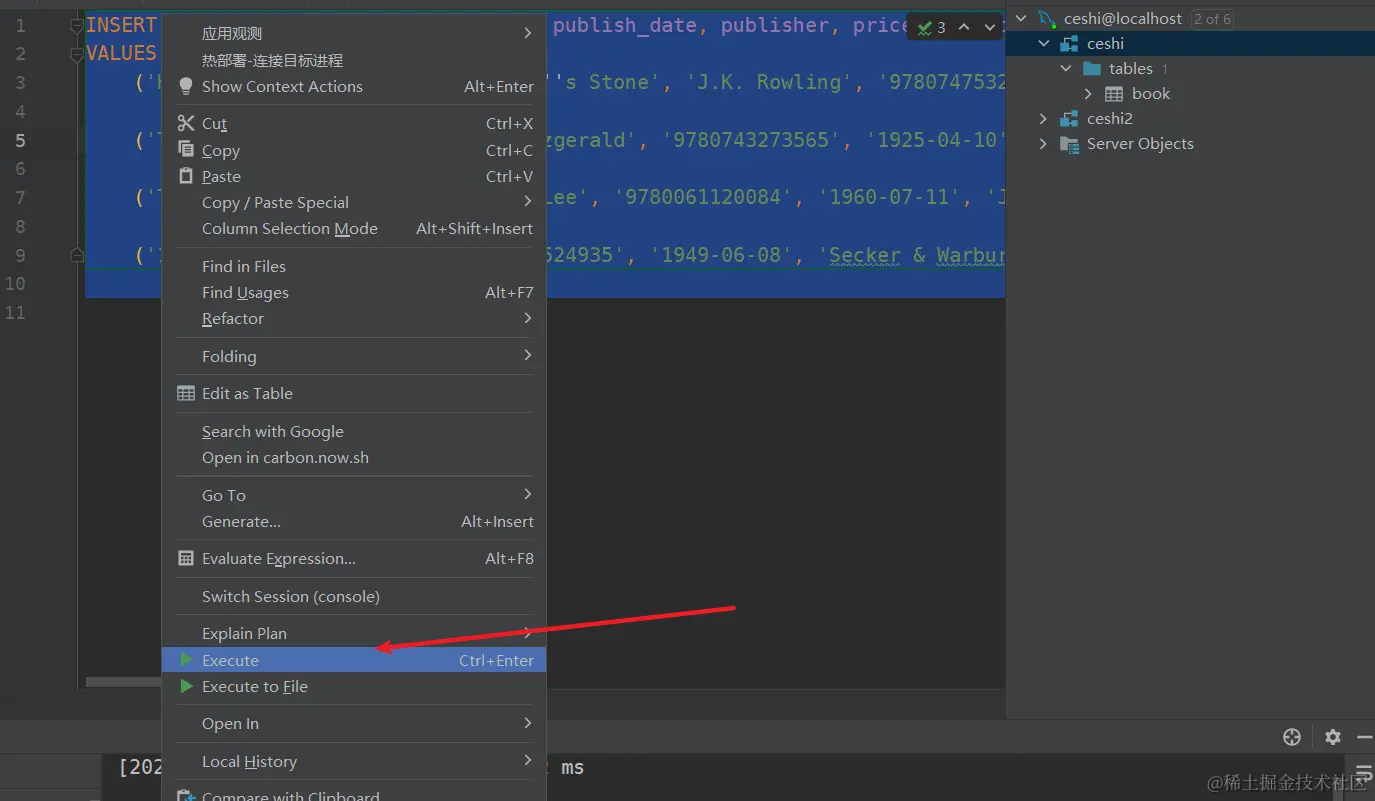Open the 应用观测 submenu
Image resolution: width=1375 pixels, height=801 pixels.
(x=354, y=34)
